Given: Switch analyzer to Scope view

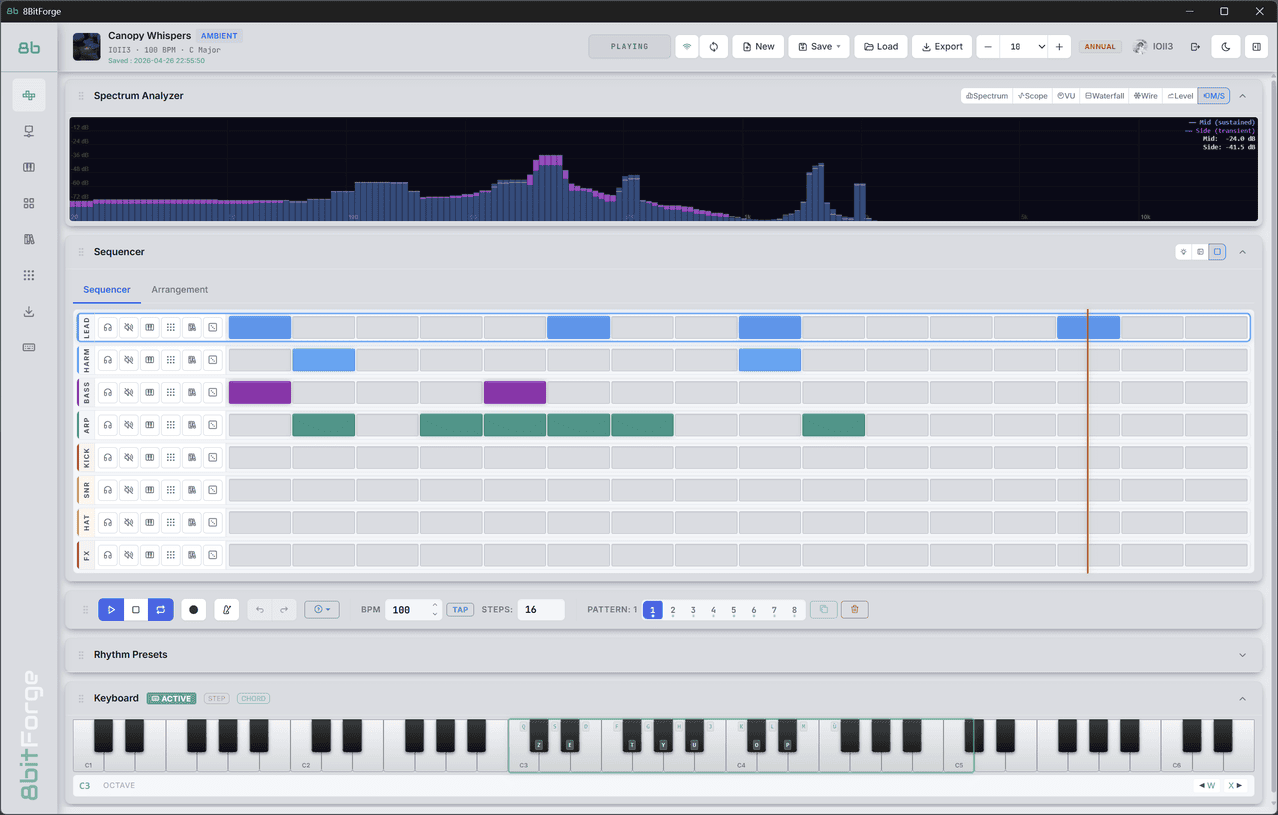Looking at the screenshot, I should [1033, 96].
